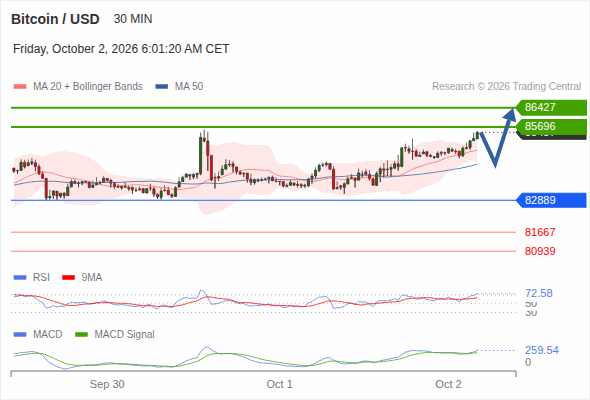Viewport: 590px width, 400px height.
Task: Click the 9MA legend label
Action: [x=92, y=278]
